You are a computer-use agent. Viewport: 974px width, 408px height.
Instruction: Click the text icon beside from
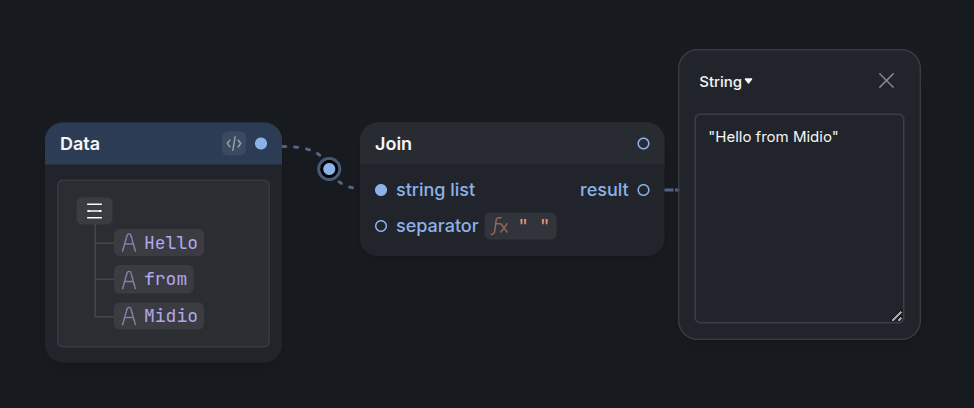click(129, 279)
